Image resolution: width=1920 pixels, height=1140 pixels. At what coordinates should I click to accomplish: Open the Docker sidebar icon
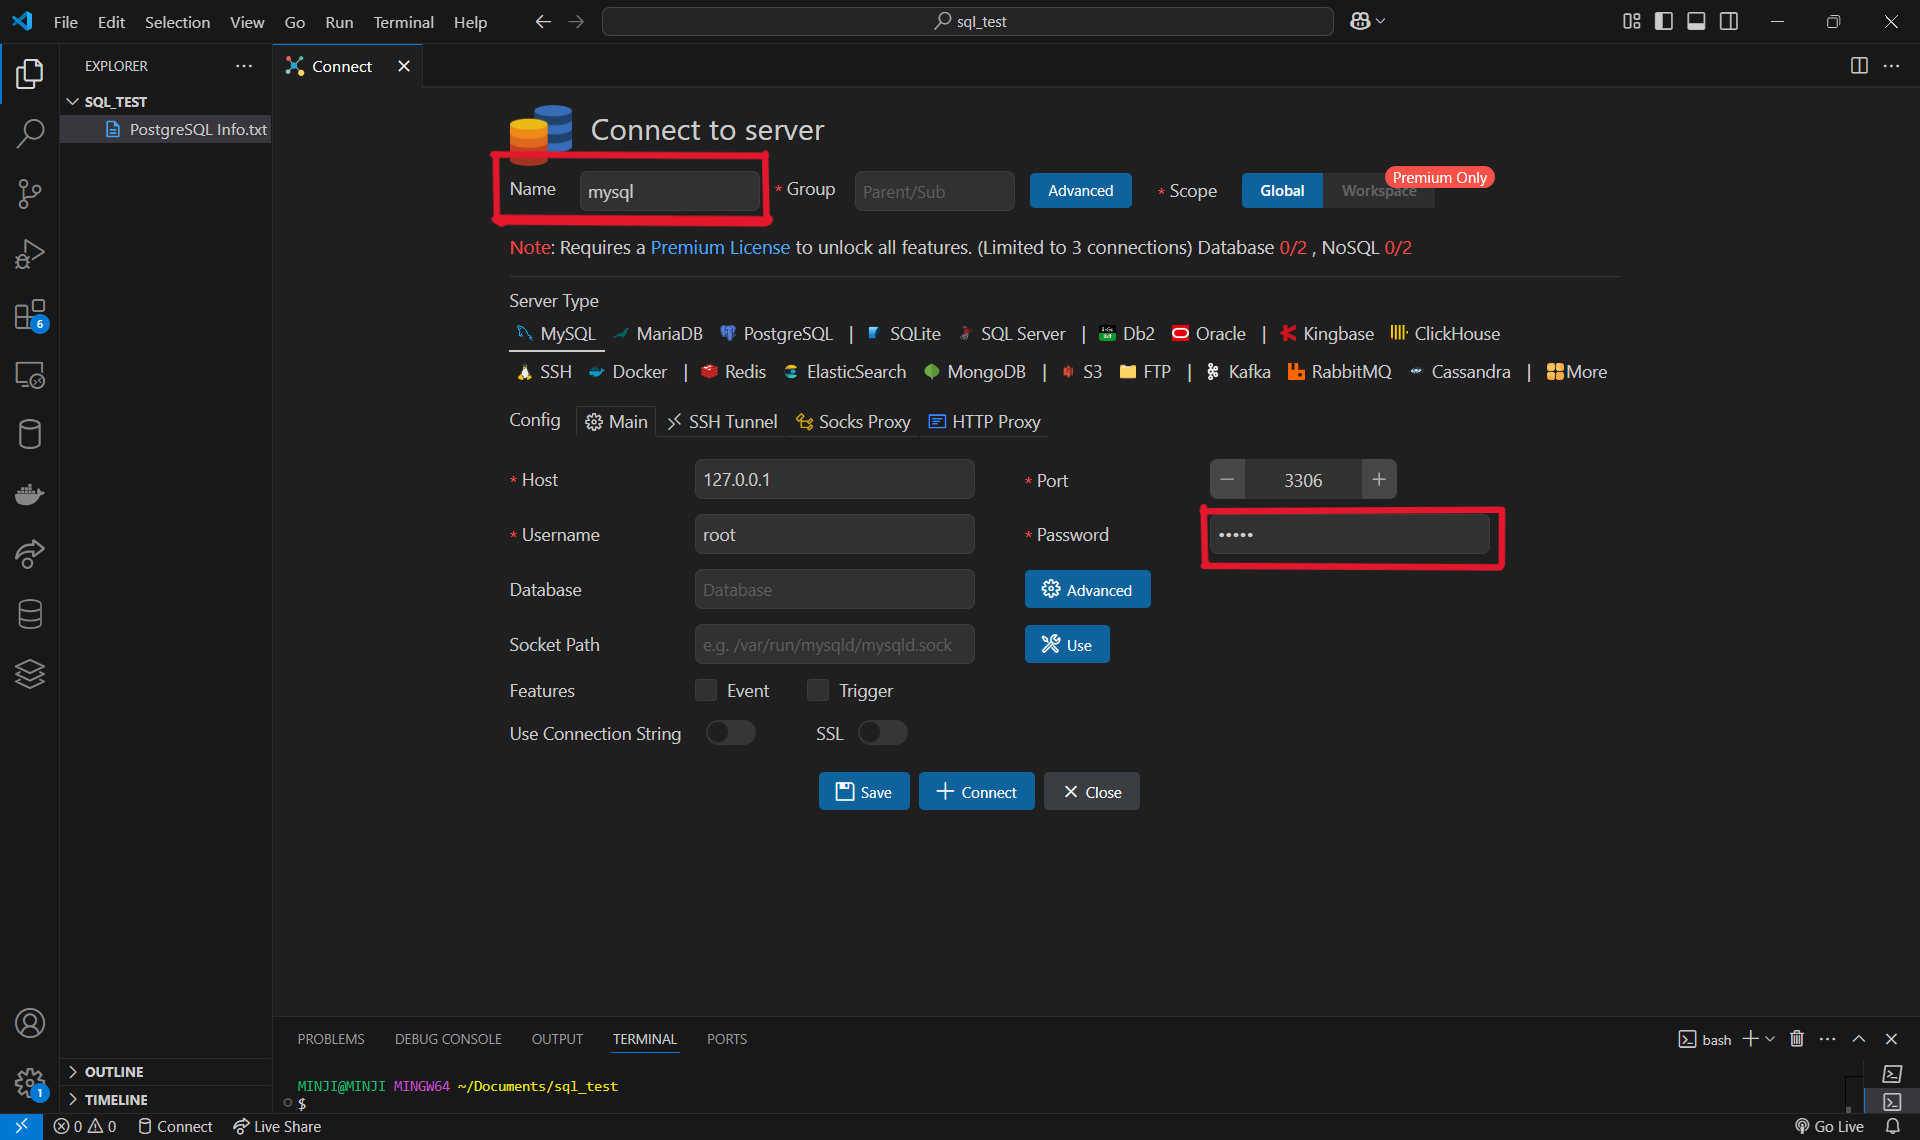tap(30, 495)
